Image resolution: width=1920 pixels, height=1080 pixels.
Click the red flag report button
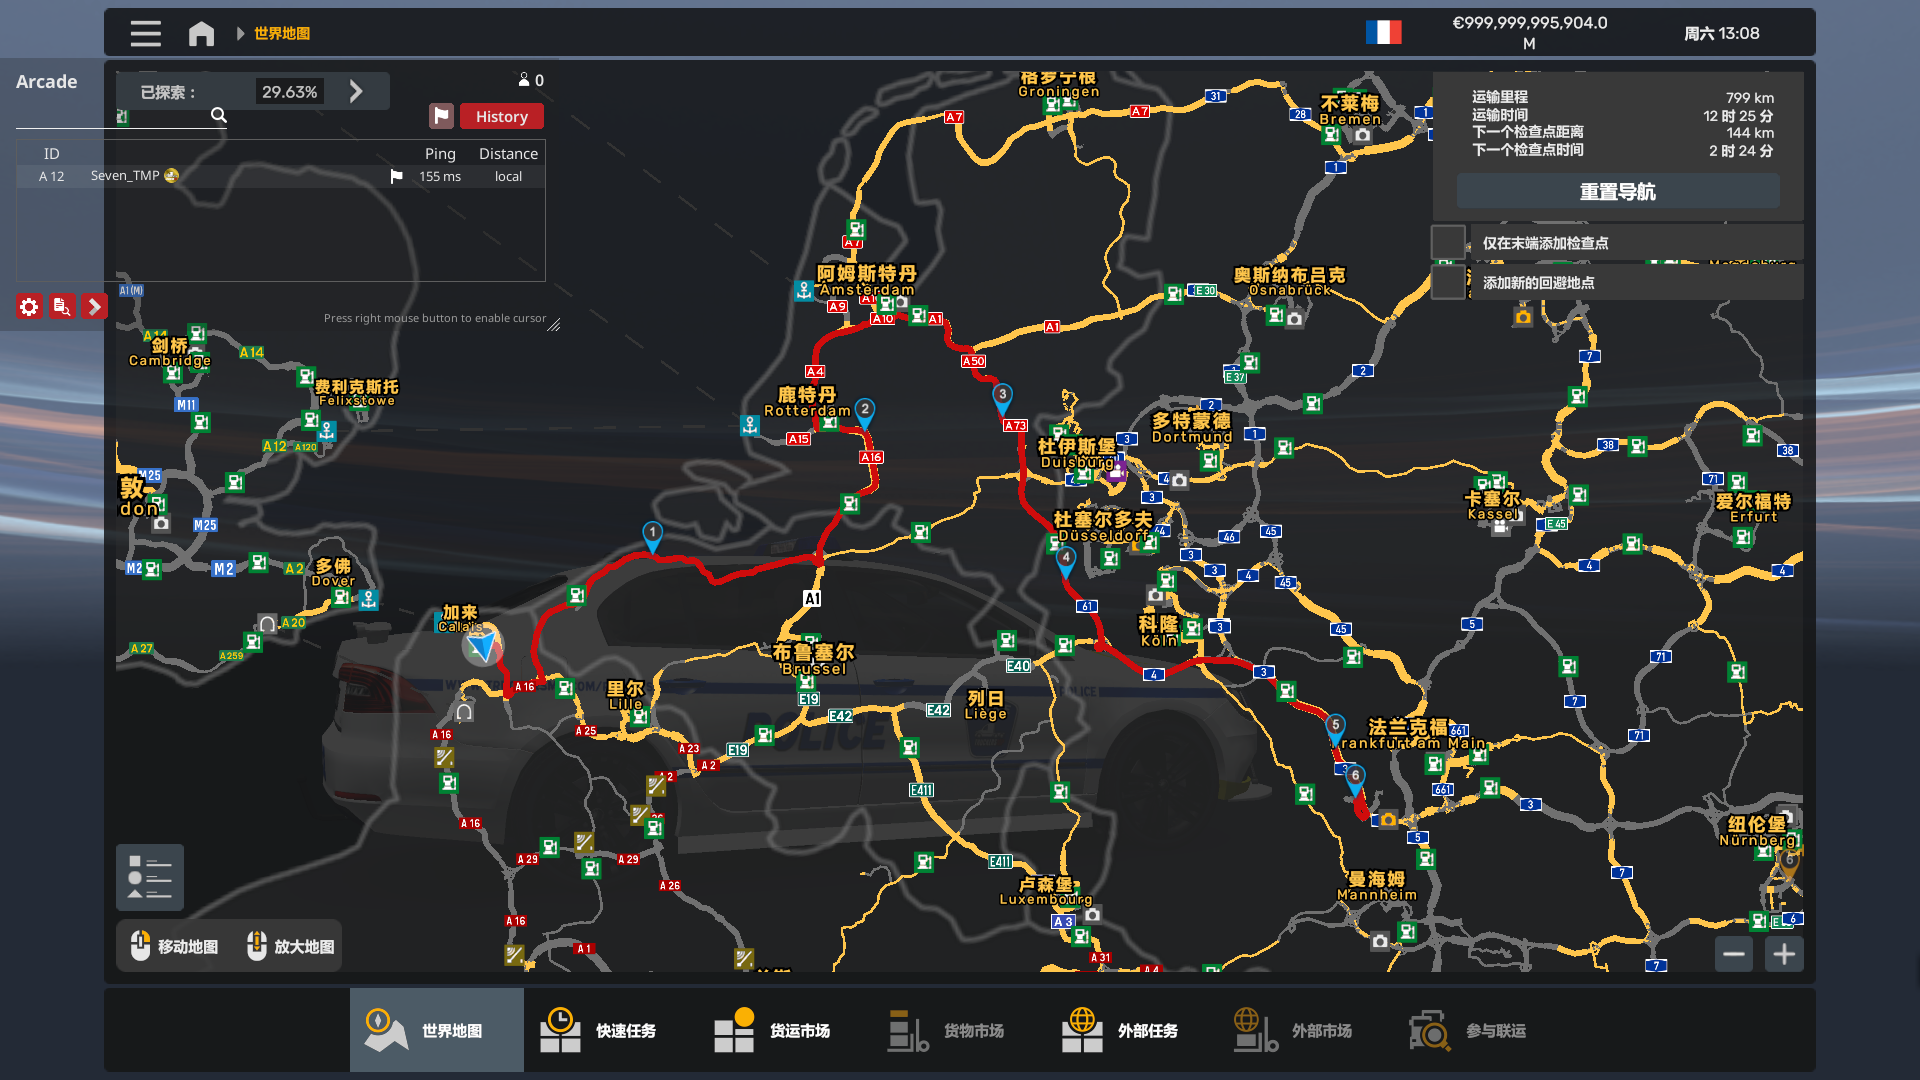(441, 116)
